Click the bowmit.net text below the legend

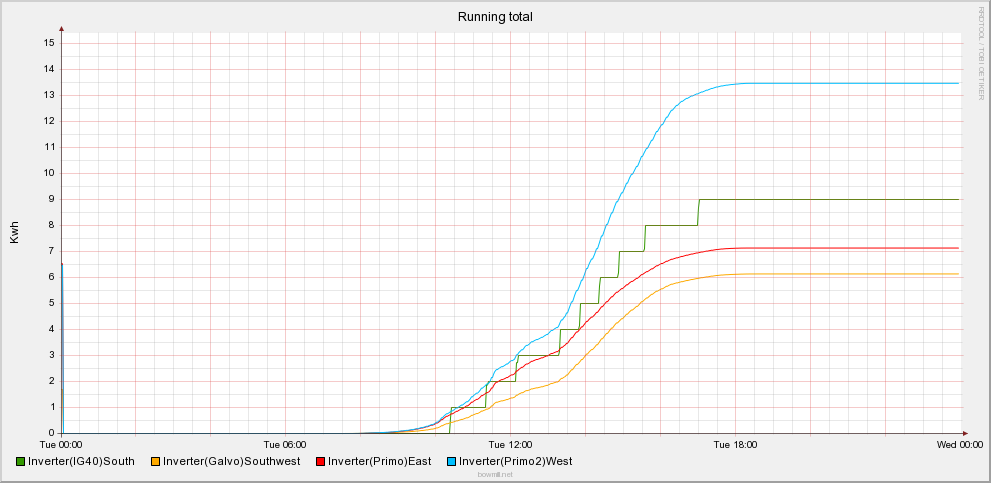tap(495, 474)
